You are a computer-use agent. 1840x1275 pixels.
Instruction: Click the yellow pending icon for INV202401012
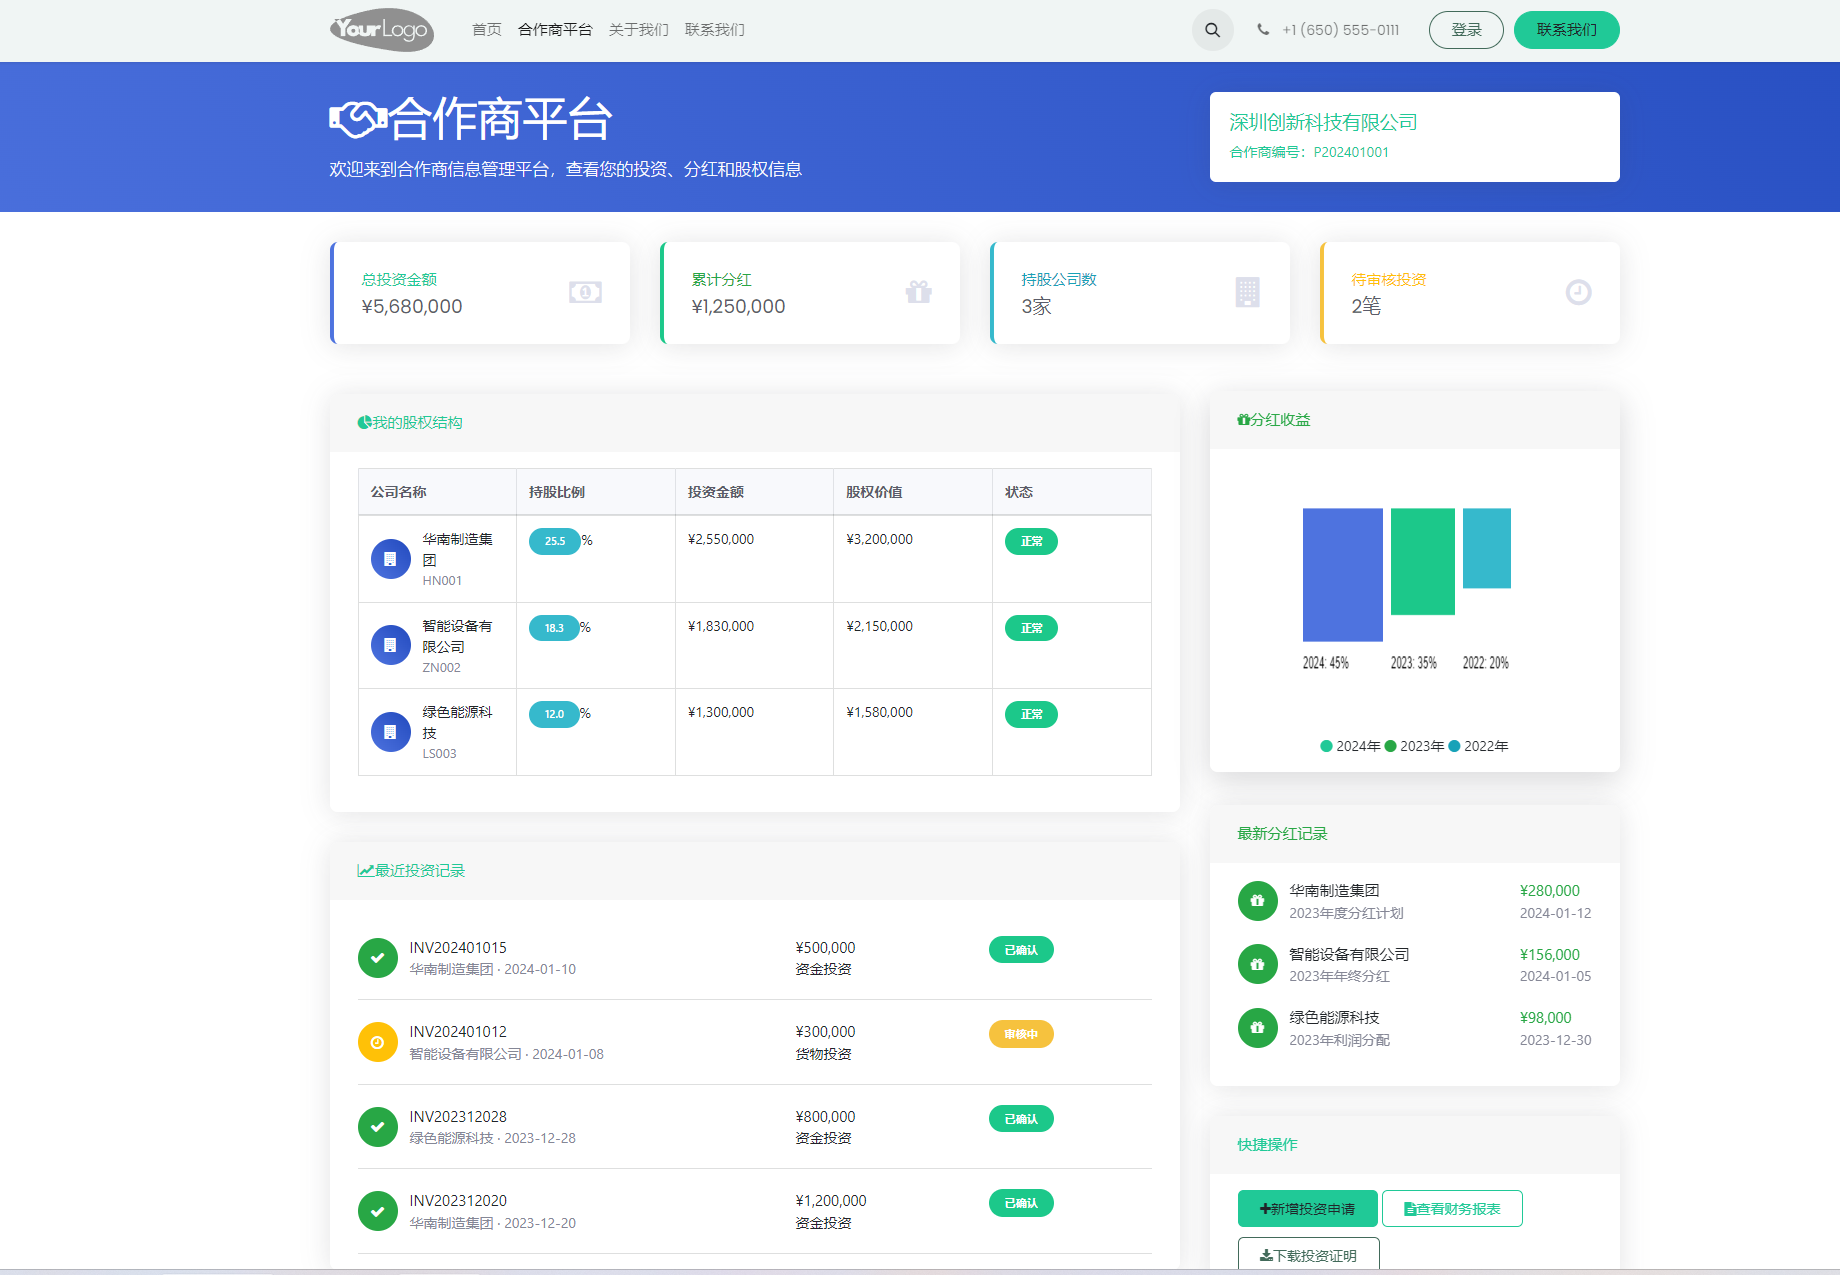pos(377,1042)
